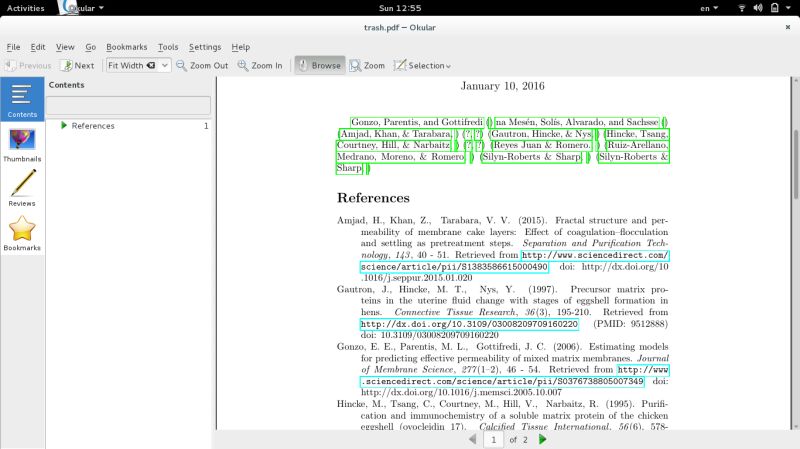Follow the Reyes Juan & Romero citation
Screen dimensions: 800x449
(541, 145)
